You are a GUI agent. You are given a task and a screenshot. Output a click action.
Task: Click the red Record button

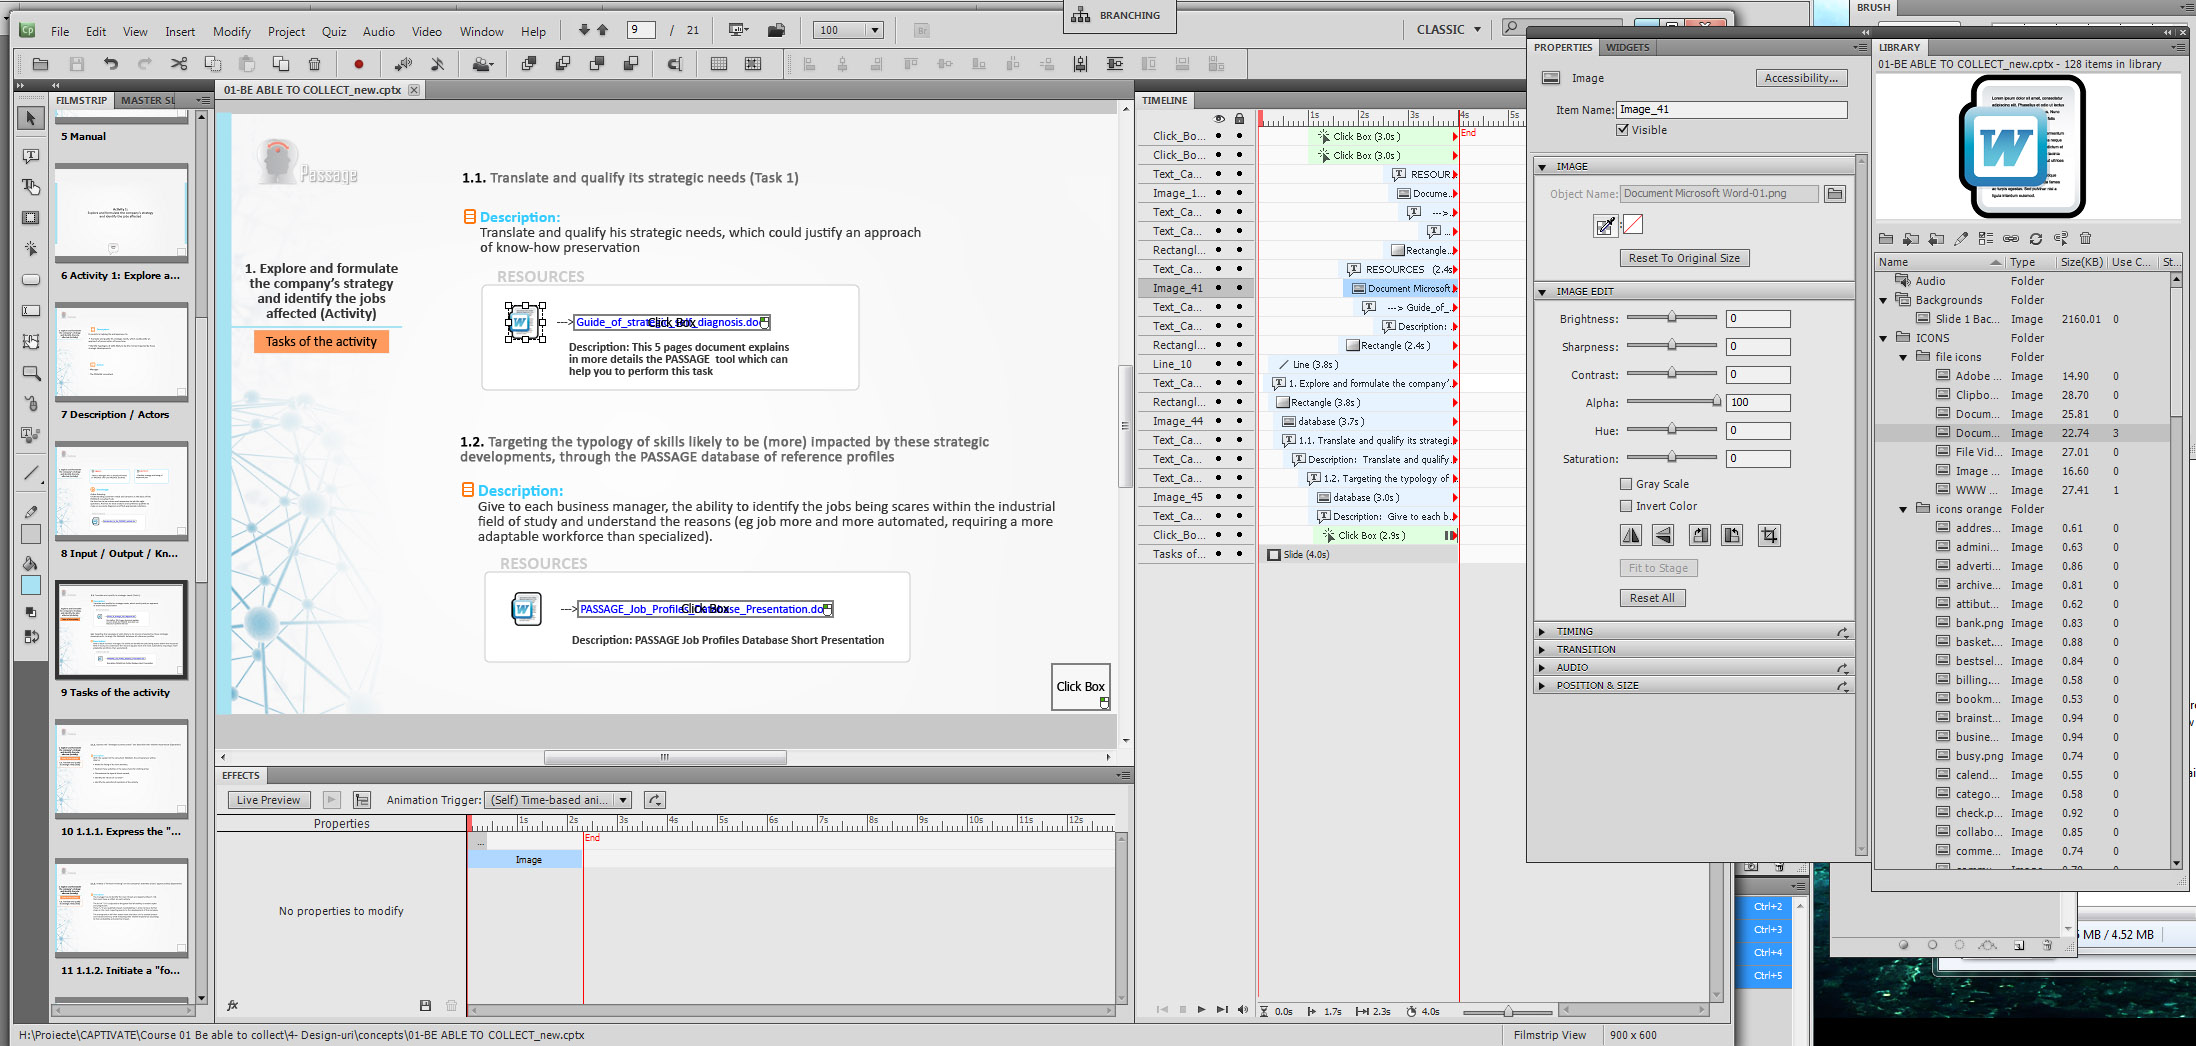[358, 64]
